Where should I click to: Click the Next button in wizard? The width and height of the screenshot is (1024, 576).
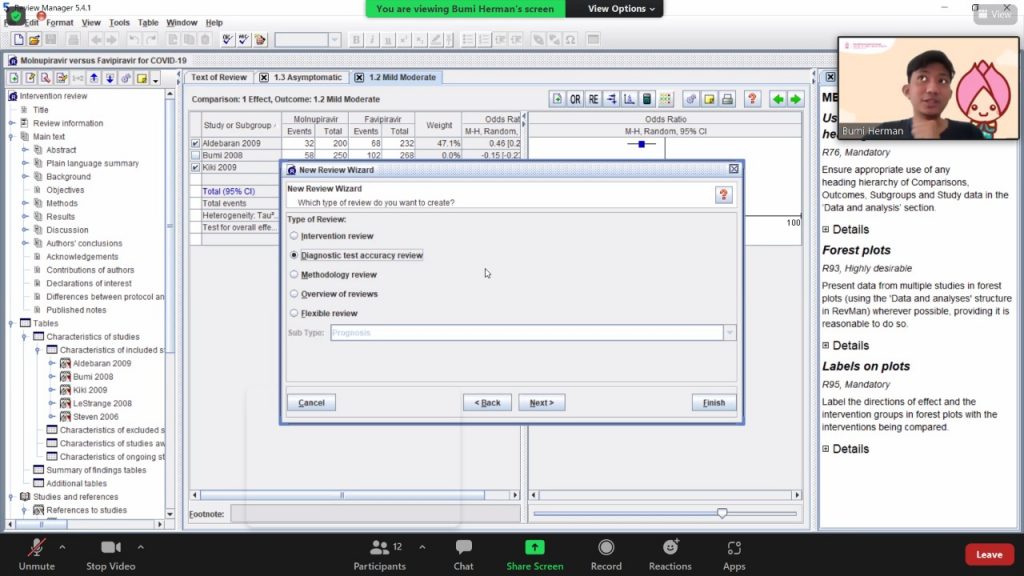[x=542, y=403]
